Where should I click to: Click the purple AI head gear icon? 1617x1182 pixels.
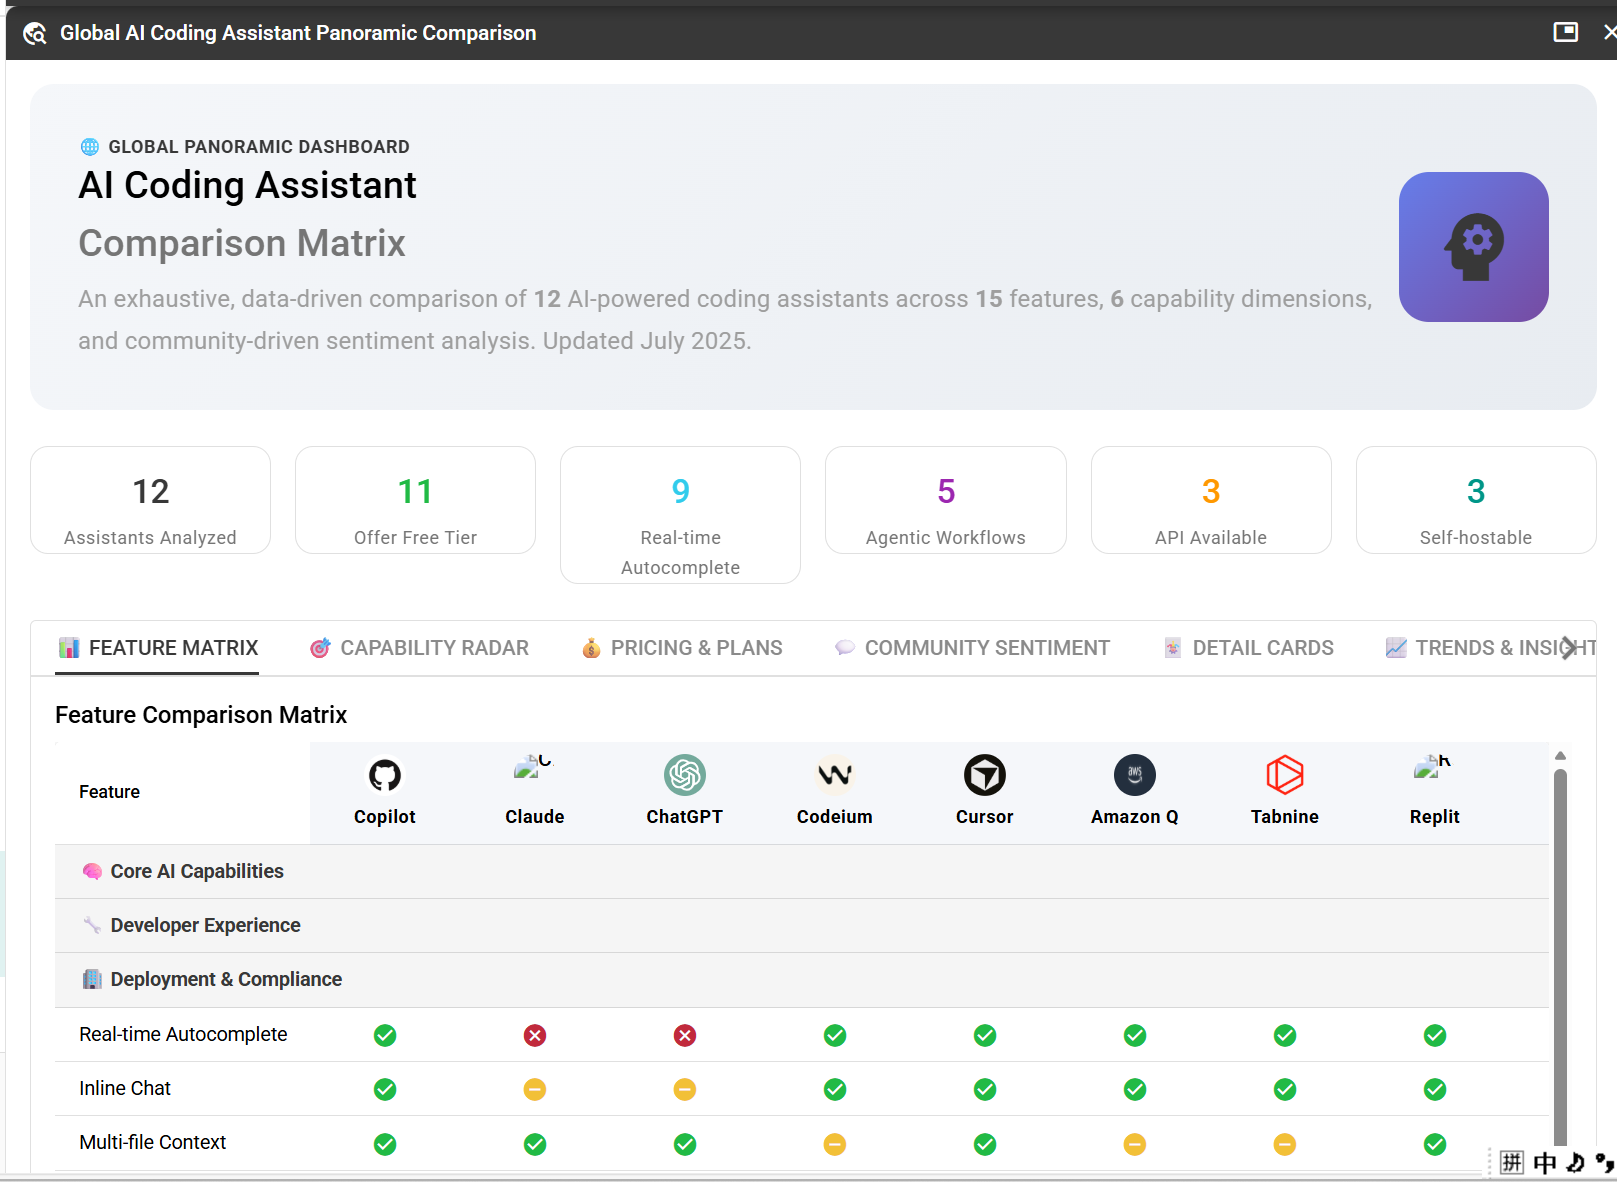tap(1474, 247)
